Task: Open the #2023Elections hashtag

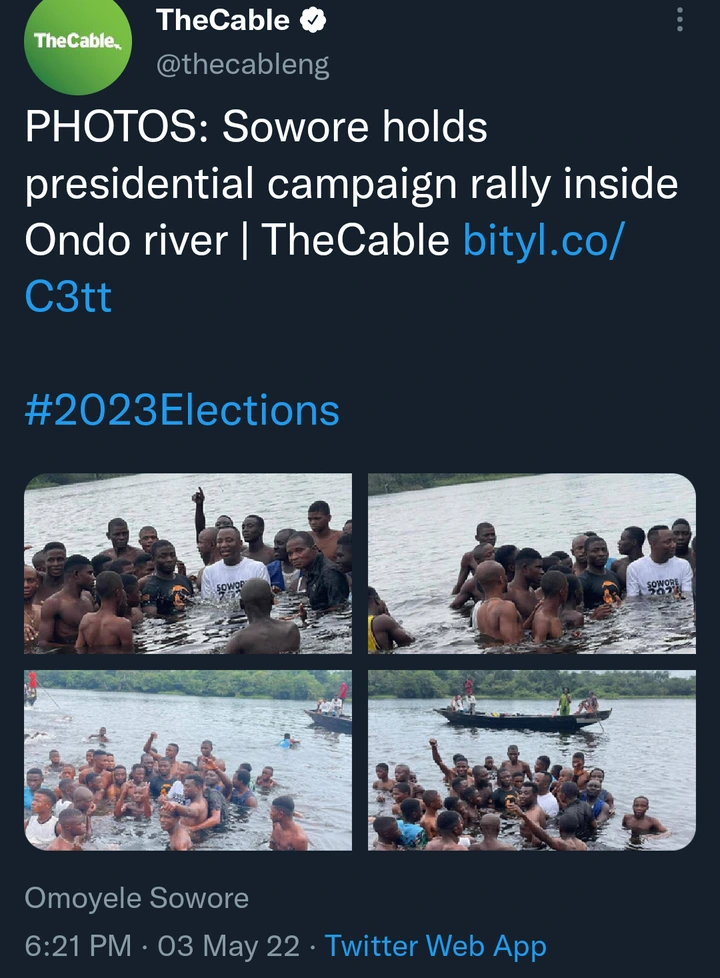Action: pos(182,410)
